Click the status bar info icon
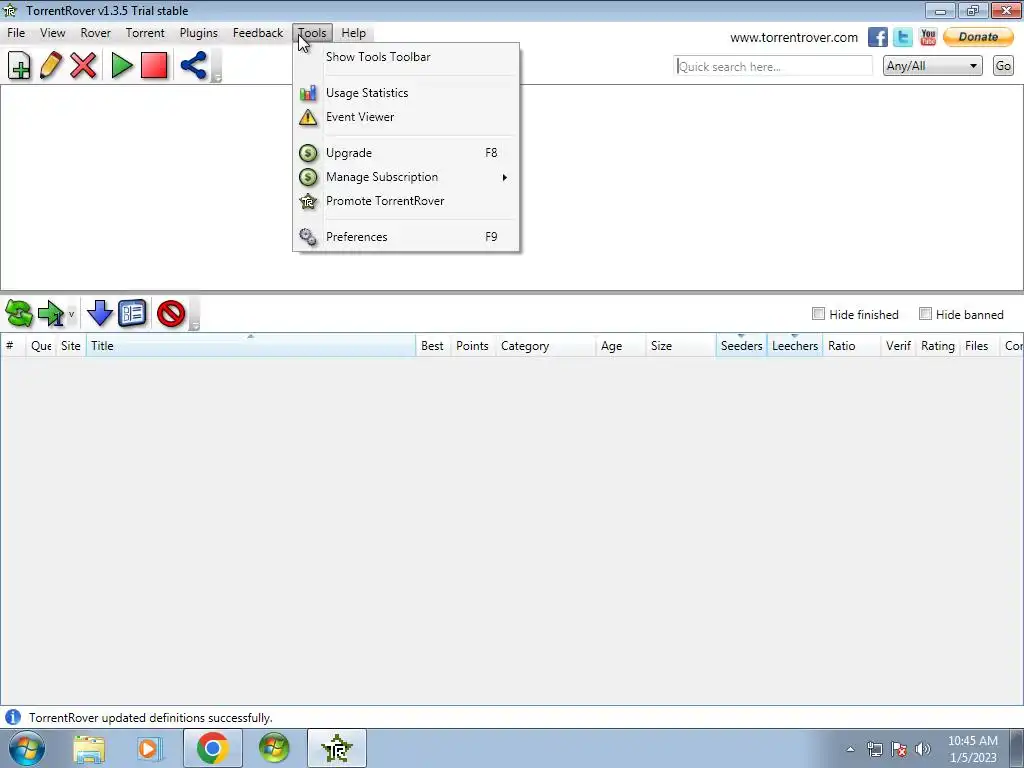 point(12,717)
